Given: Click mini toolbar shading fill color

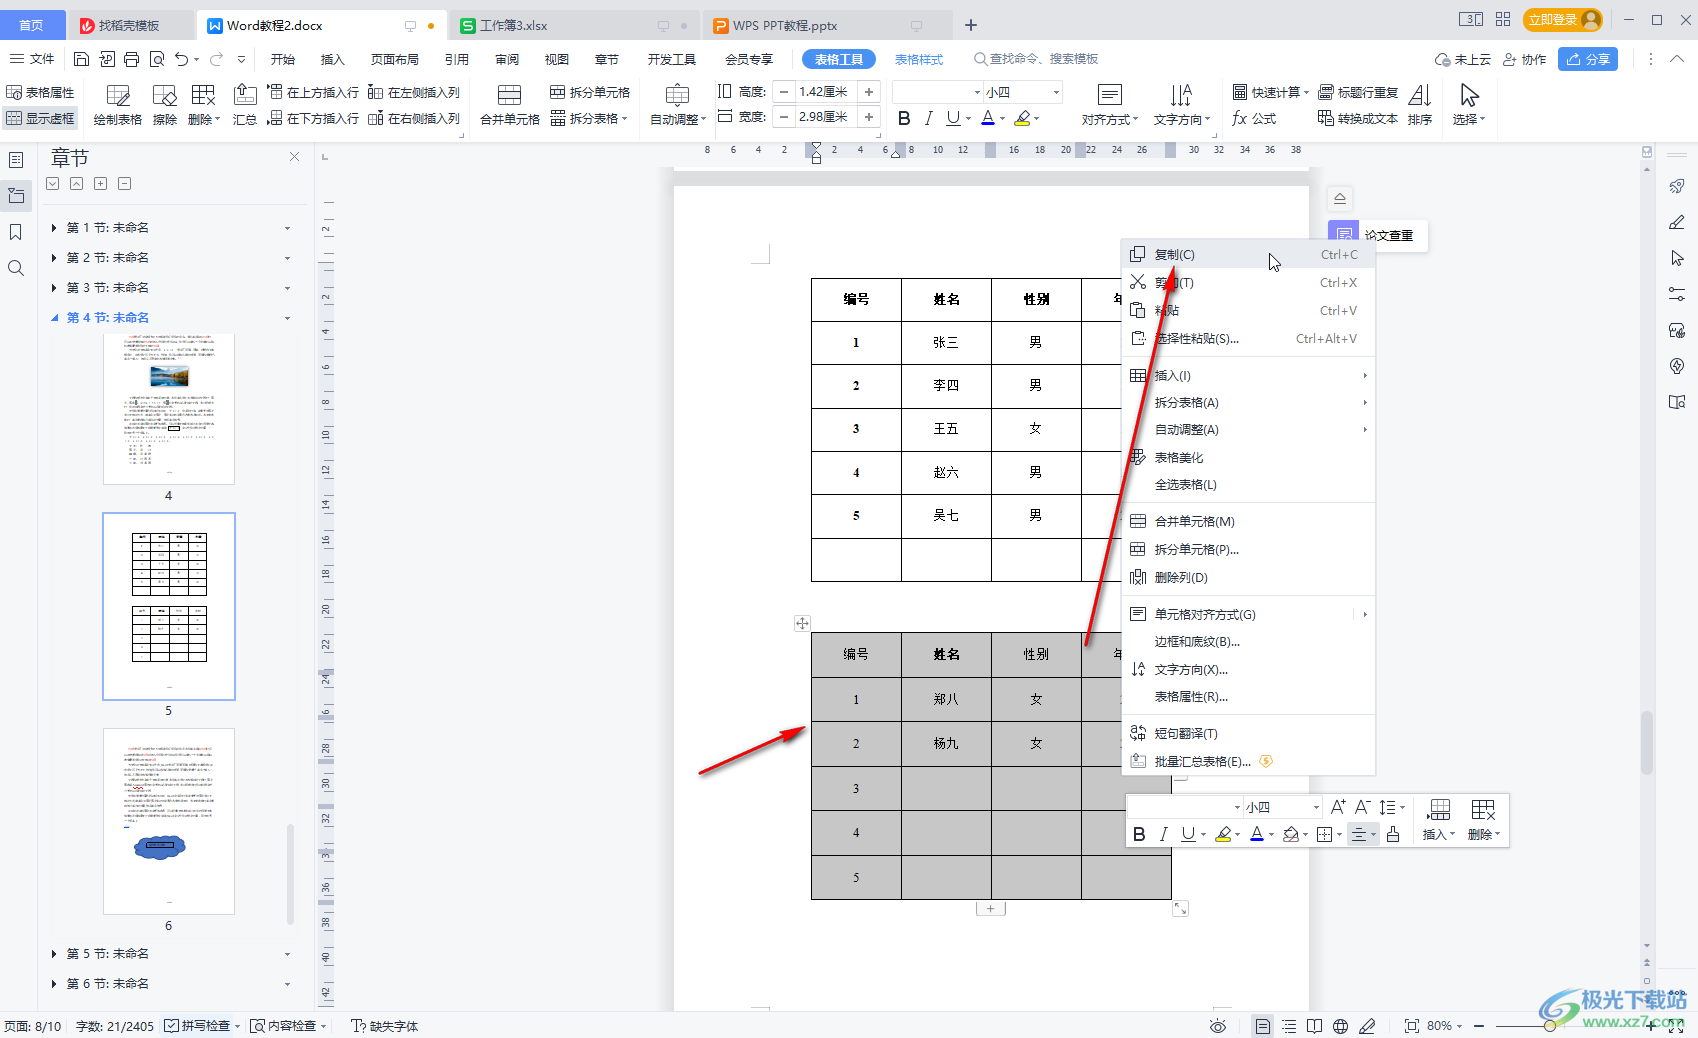Looking at the screenshot, I should 1291,834.
